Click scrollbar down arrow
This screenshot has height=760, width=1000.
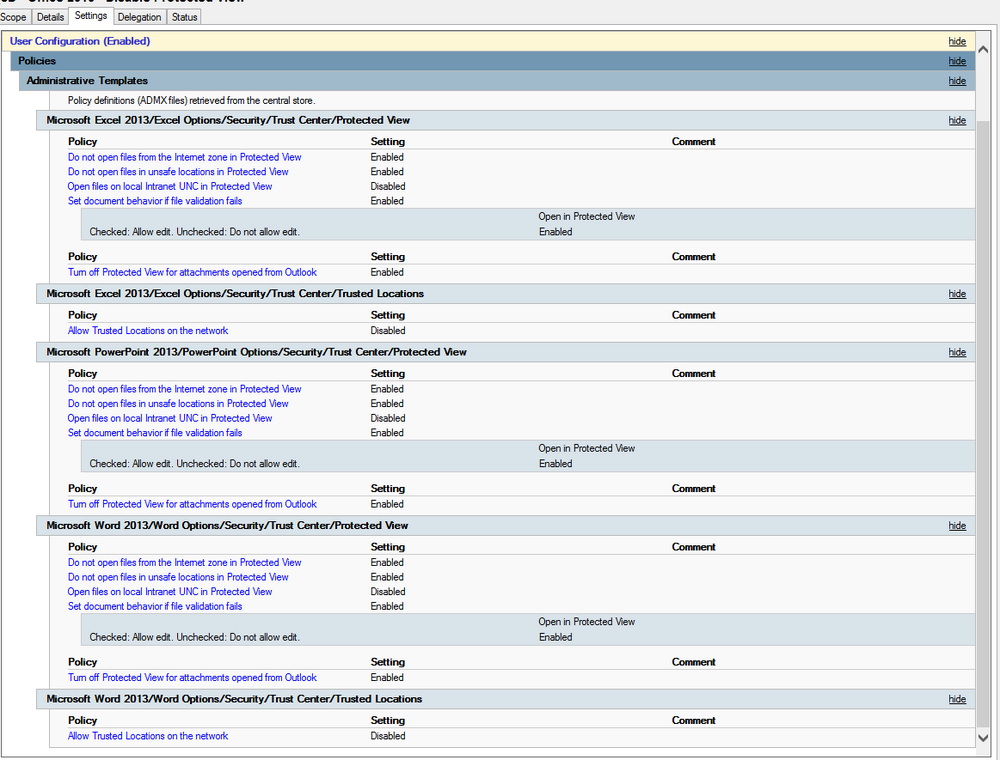click(x=983, y=737)
